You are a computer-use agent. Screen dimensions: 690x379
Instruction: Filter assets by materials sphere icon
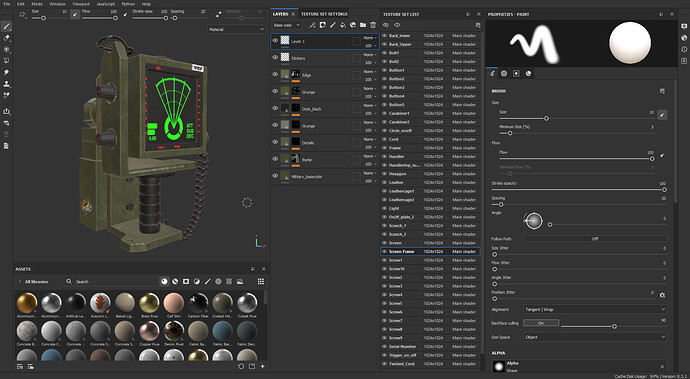[x=164, y=281]
